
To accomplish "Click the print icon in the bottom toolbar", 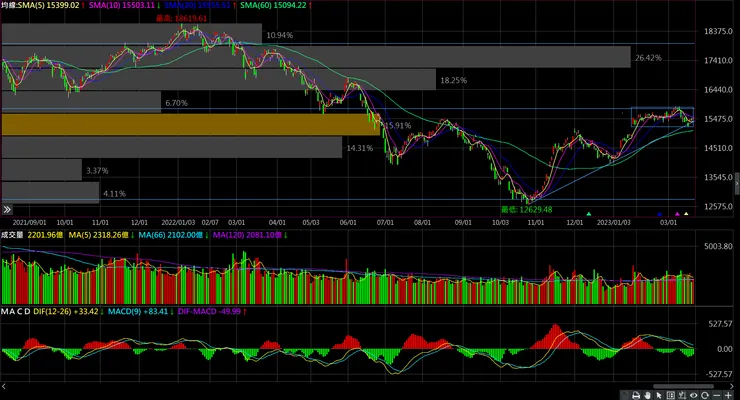I will point(636,395).
